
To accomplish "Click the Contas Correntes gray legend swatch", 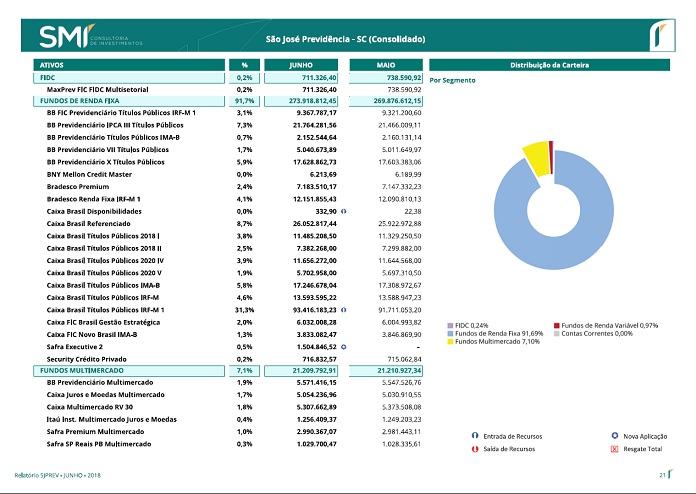I will coord(557,333).
